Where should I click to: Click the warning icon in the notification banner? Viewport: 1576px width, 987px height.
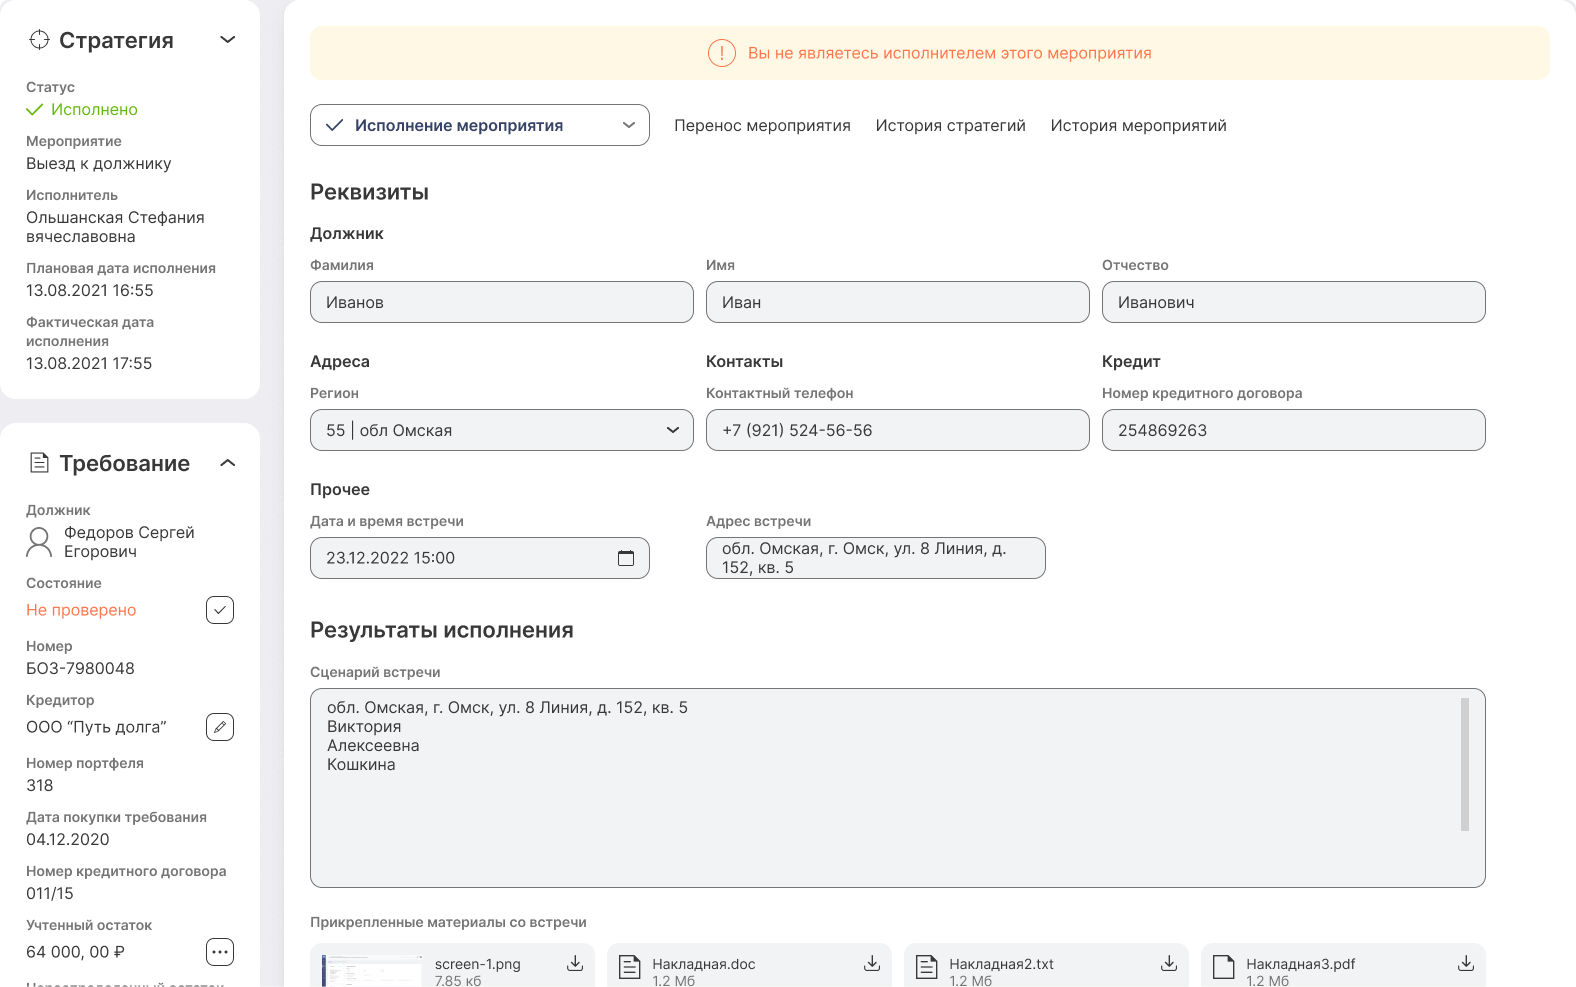point(722,53)
